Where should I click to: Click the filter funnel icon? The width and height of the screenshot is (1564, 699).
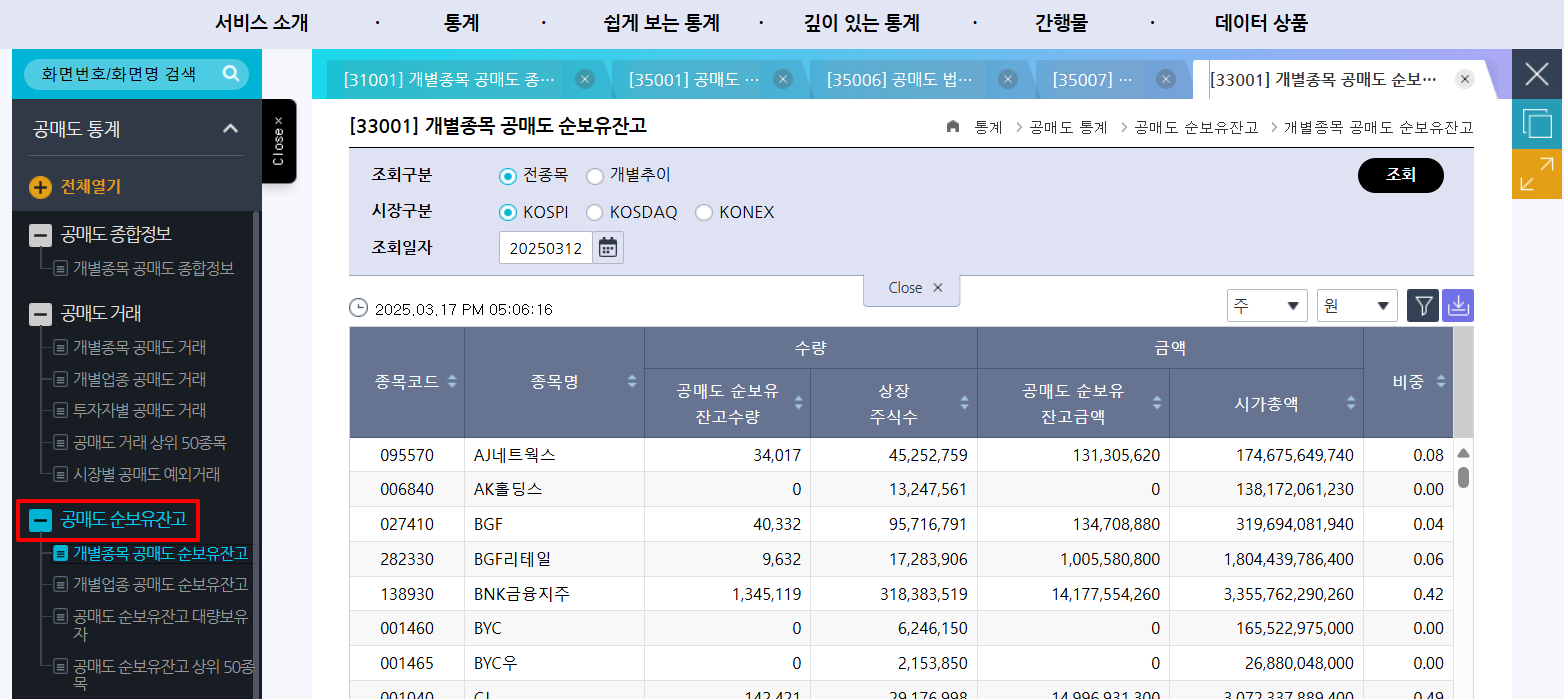(x=1423, y=306)
